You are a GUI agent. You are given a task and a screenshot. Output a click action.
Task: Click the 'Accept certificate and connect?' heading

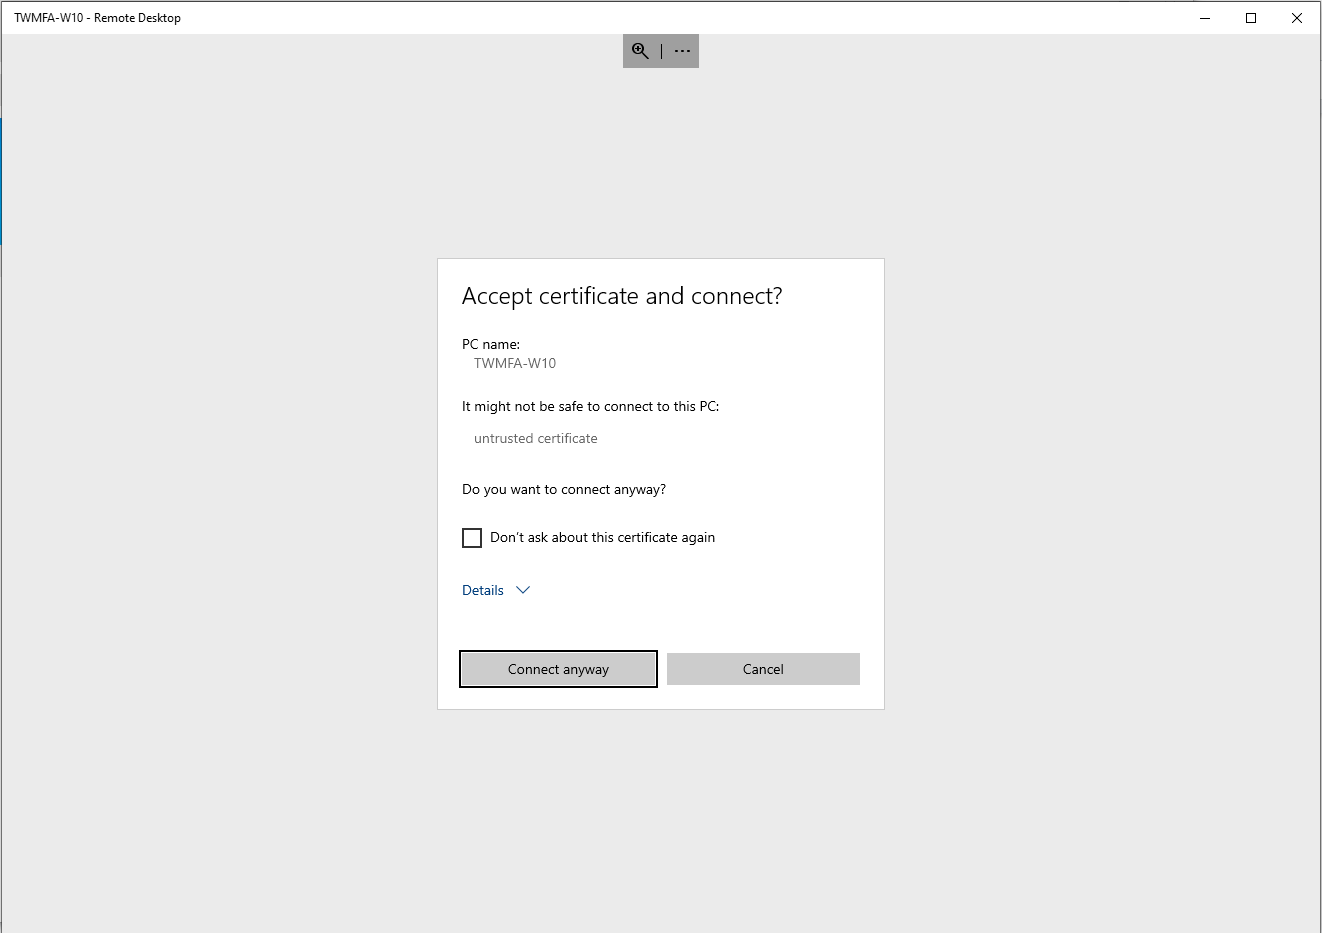[622, 296]
